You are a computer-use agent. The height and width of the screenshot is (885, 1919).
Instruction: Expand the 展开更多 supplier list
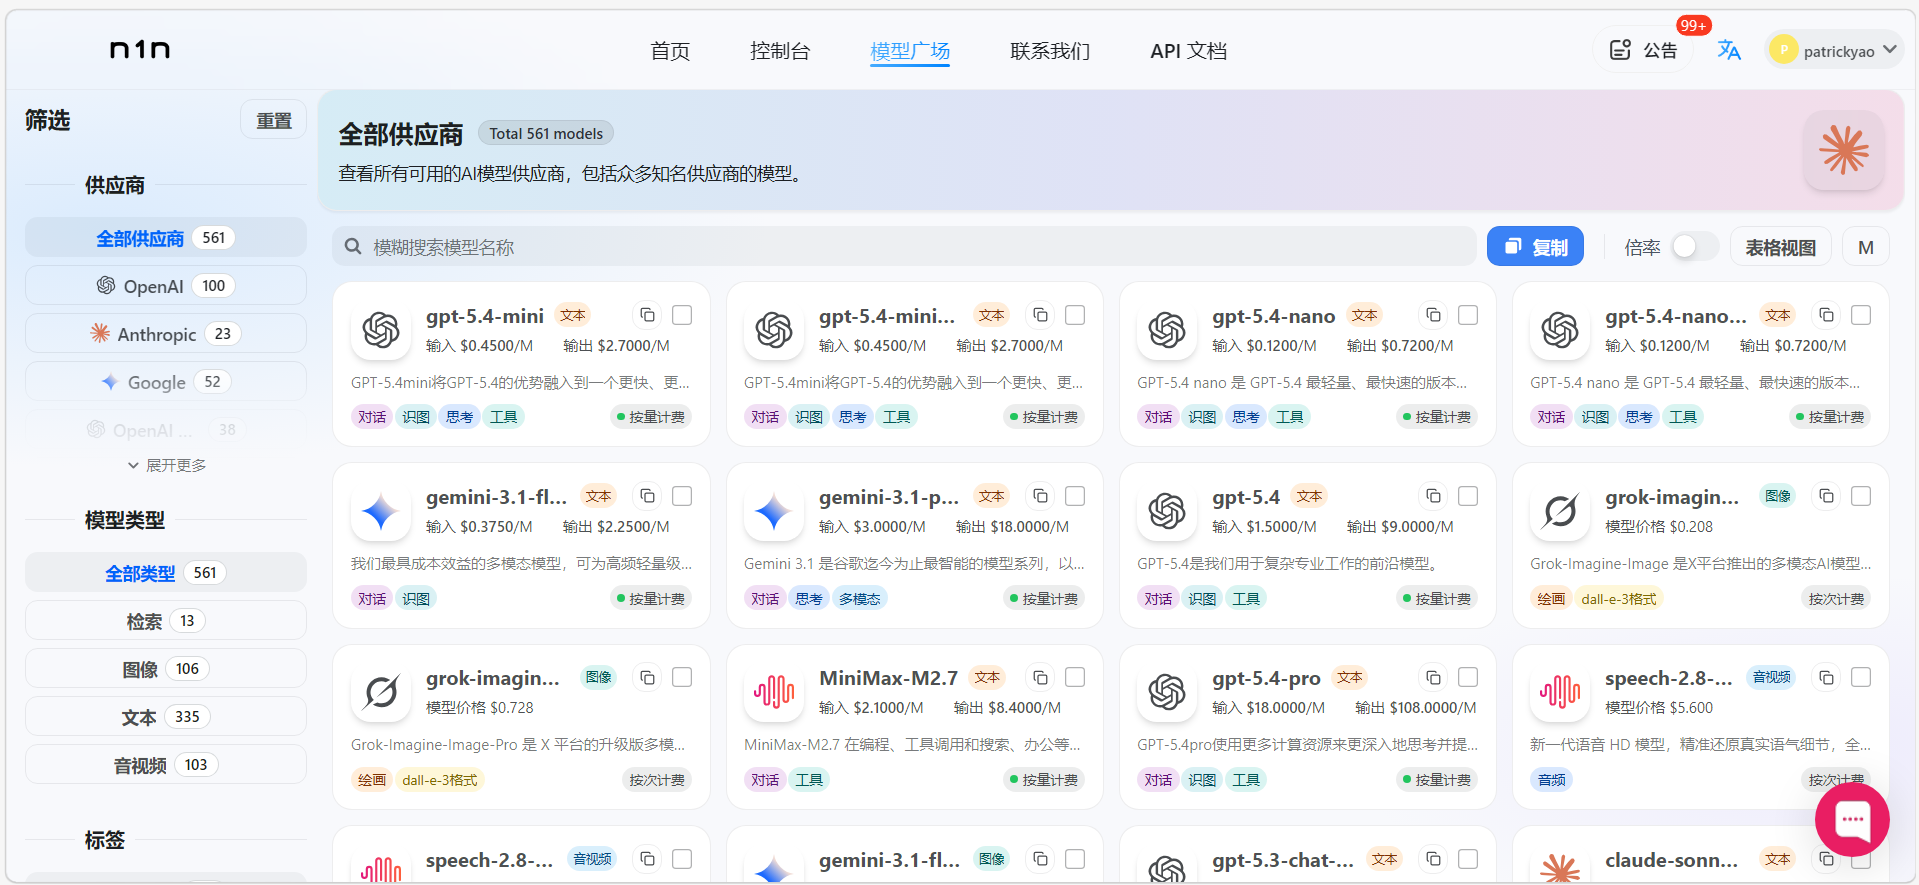point(166,465)
